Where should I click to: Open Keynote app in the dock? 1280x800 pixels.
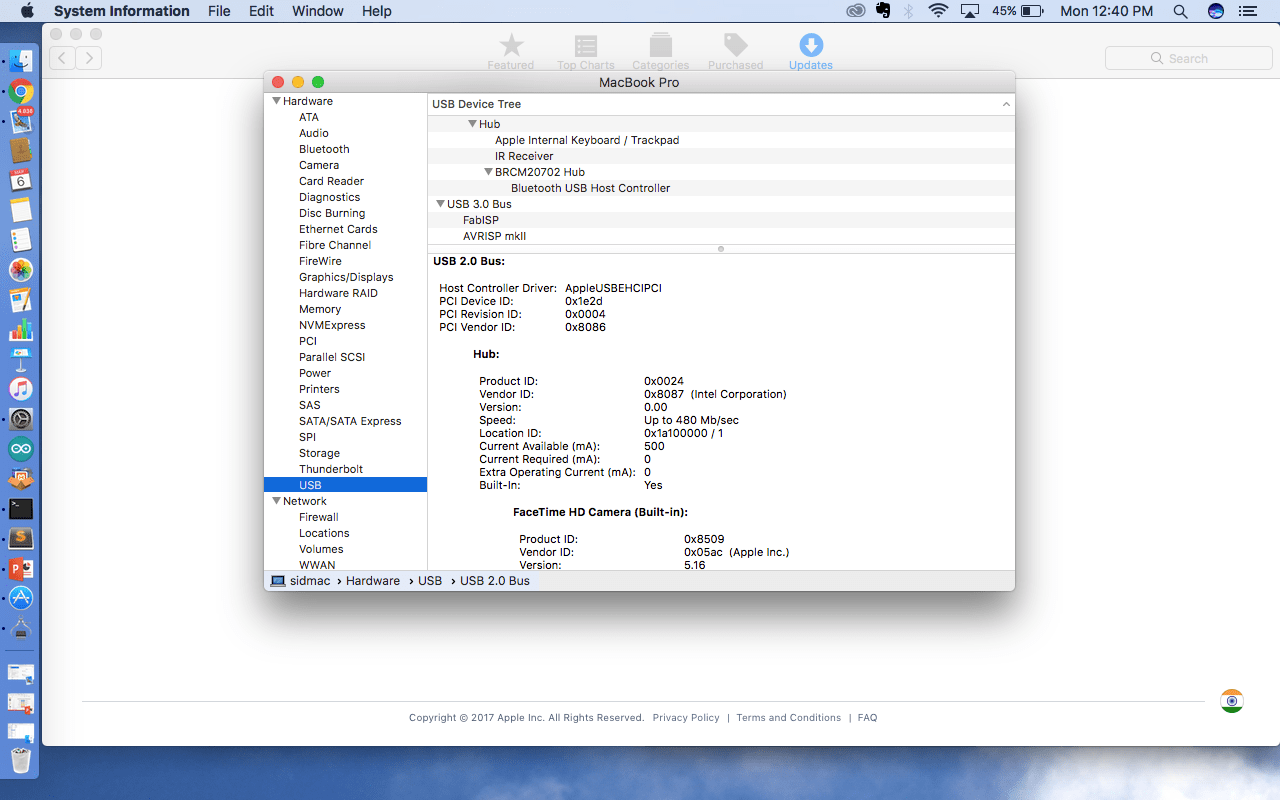pyautogui.click(x=21, y=359)
